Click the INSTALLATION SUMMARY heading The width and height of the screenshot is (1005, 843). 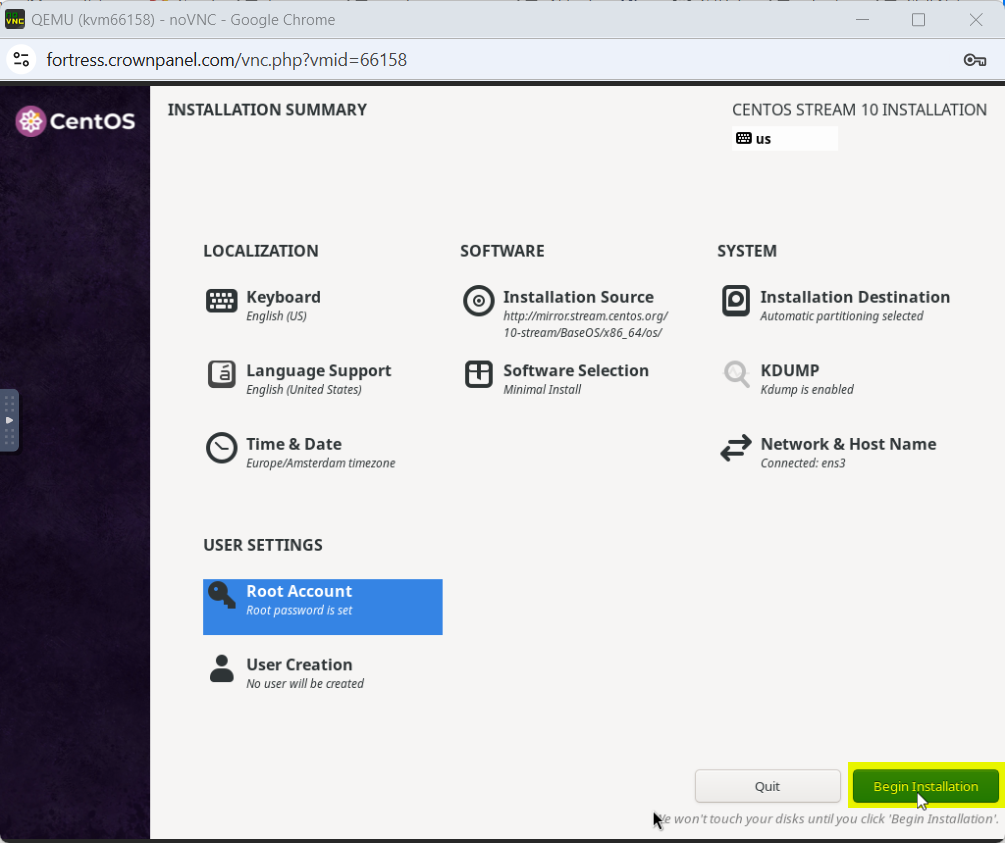pyautogui.click(x=267, y=110)
